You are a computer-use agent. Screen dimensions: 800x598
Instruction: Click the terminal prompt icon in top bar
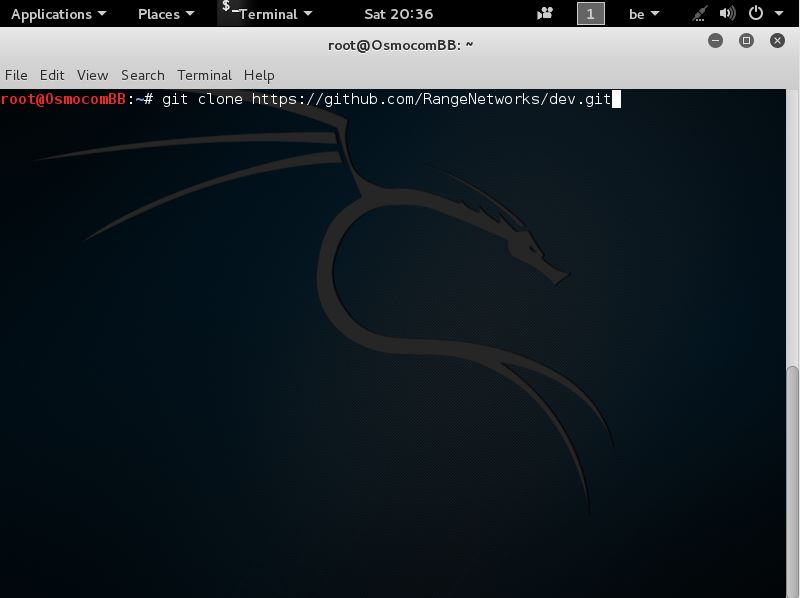tap(229, 7)
